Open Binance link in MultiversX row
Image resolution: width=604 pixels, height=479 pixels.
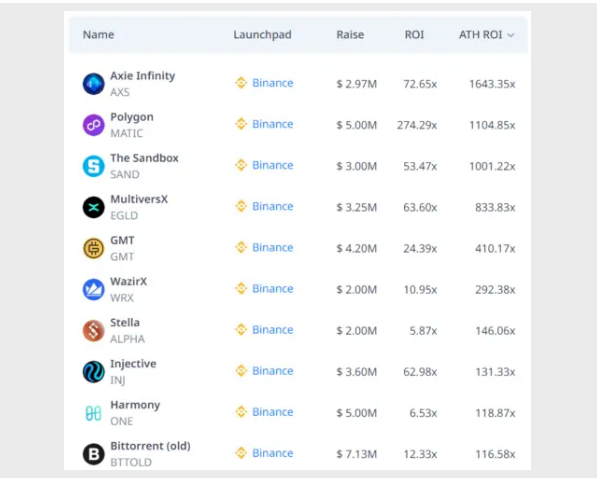click(x=273, y=206)
